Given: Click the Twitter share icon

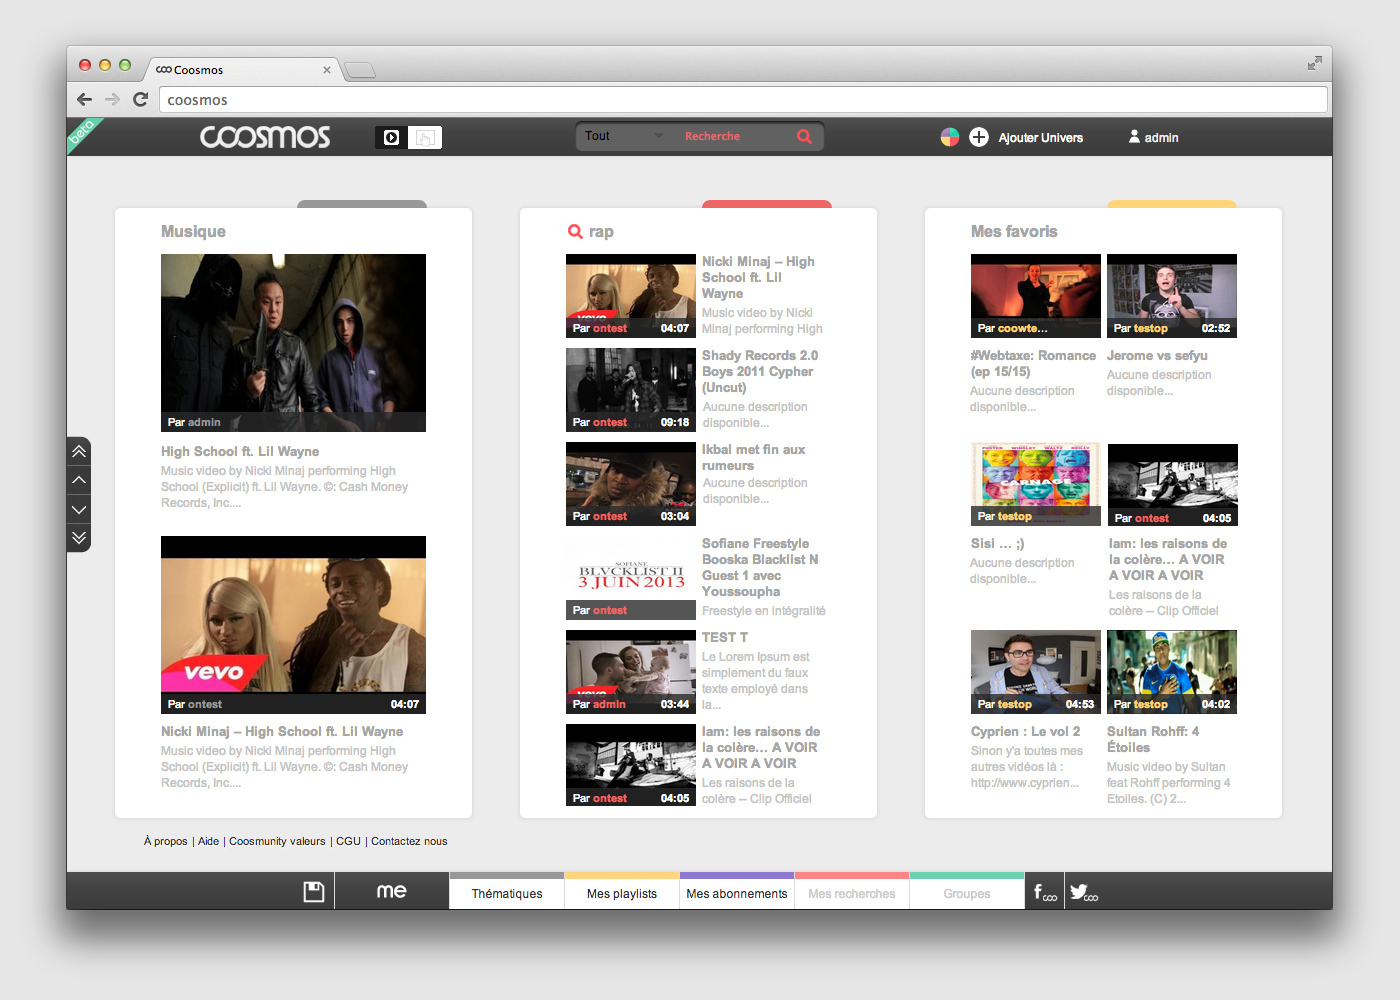Looking at the screenshot, I should (1084, 892).
